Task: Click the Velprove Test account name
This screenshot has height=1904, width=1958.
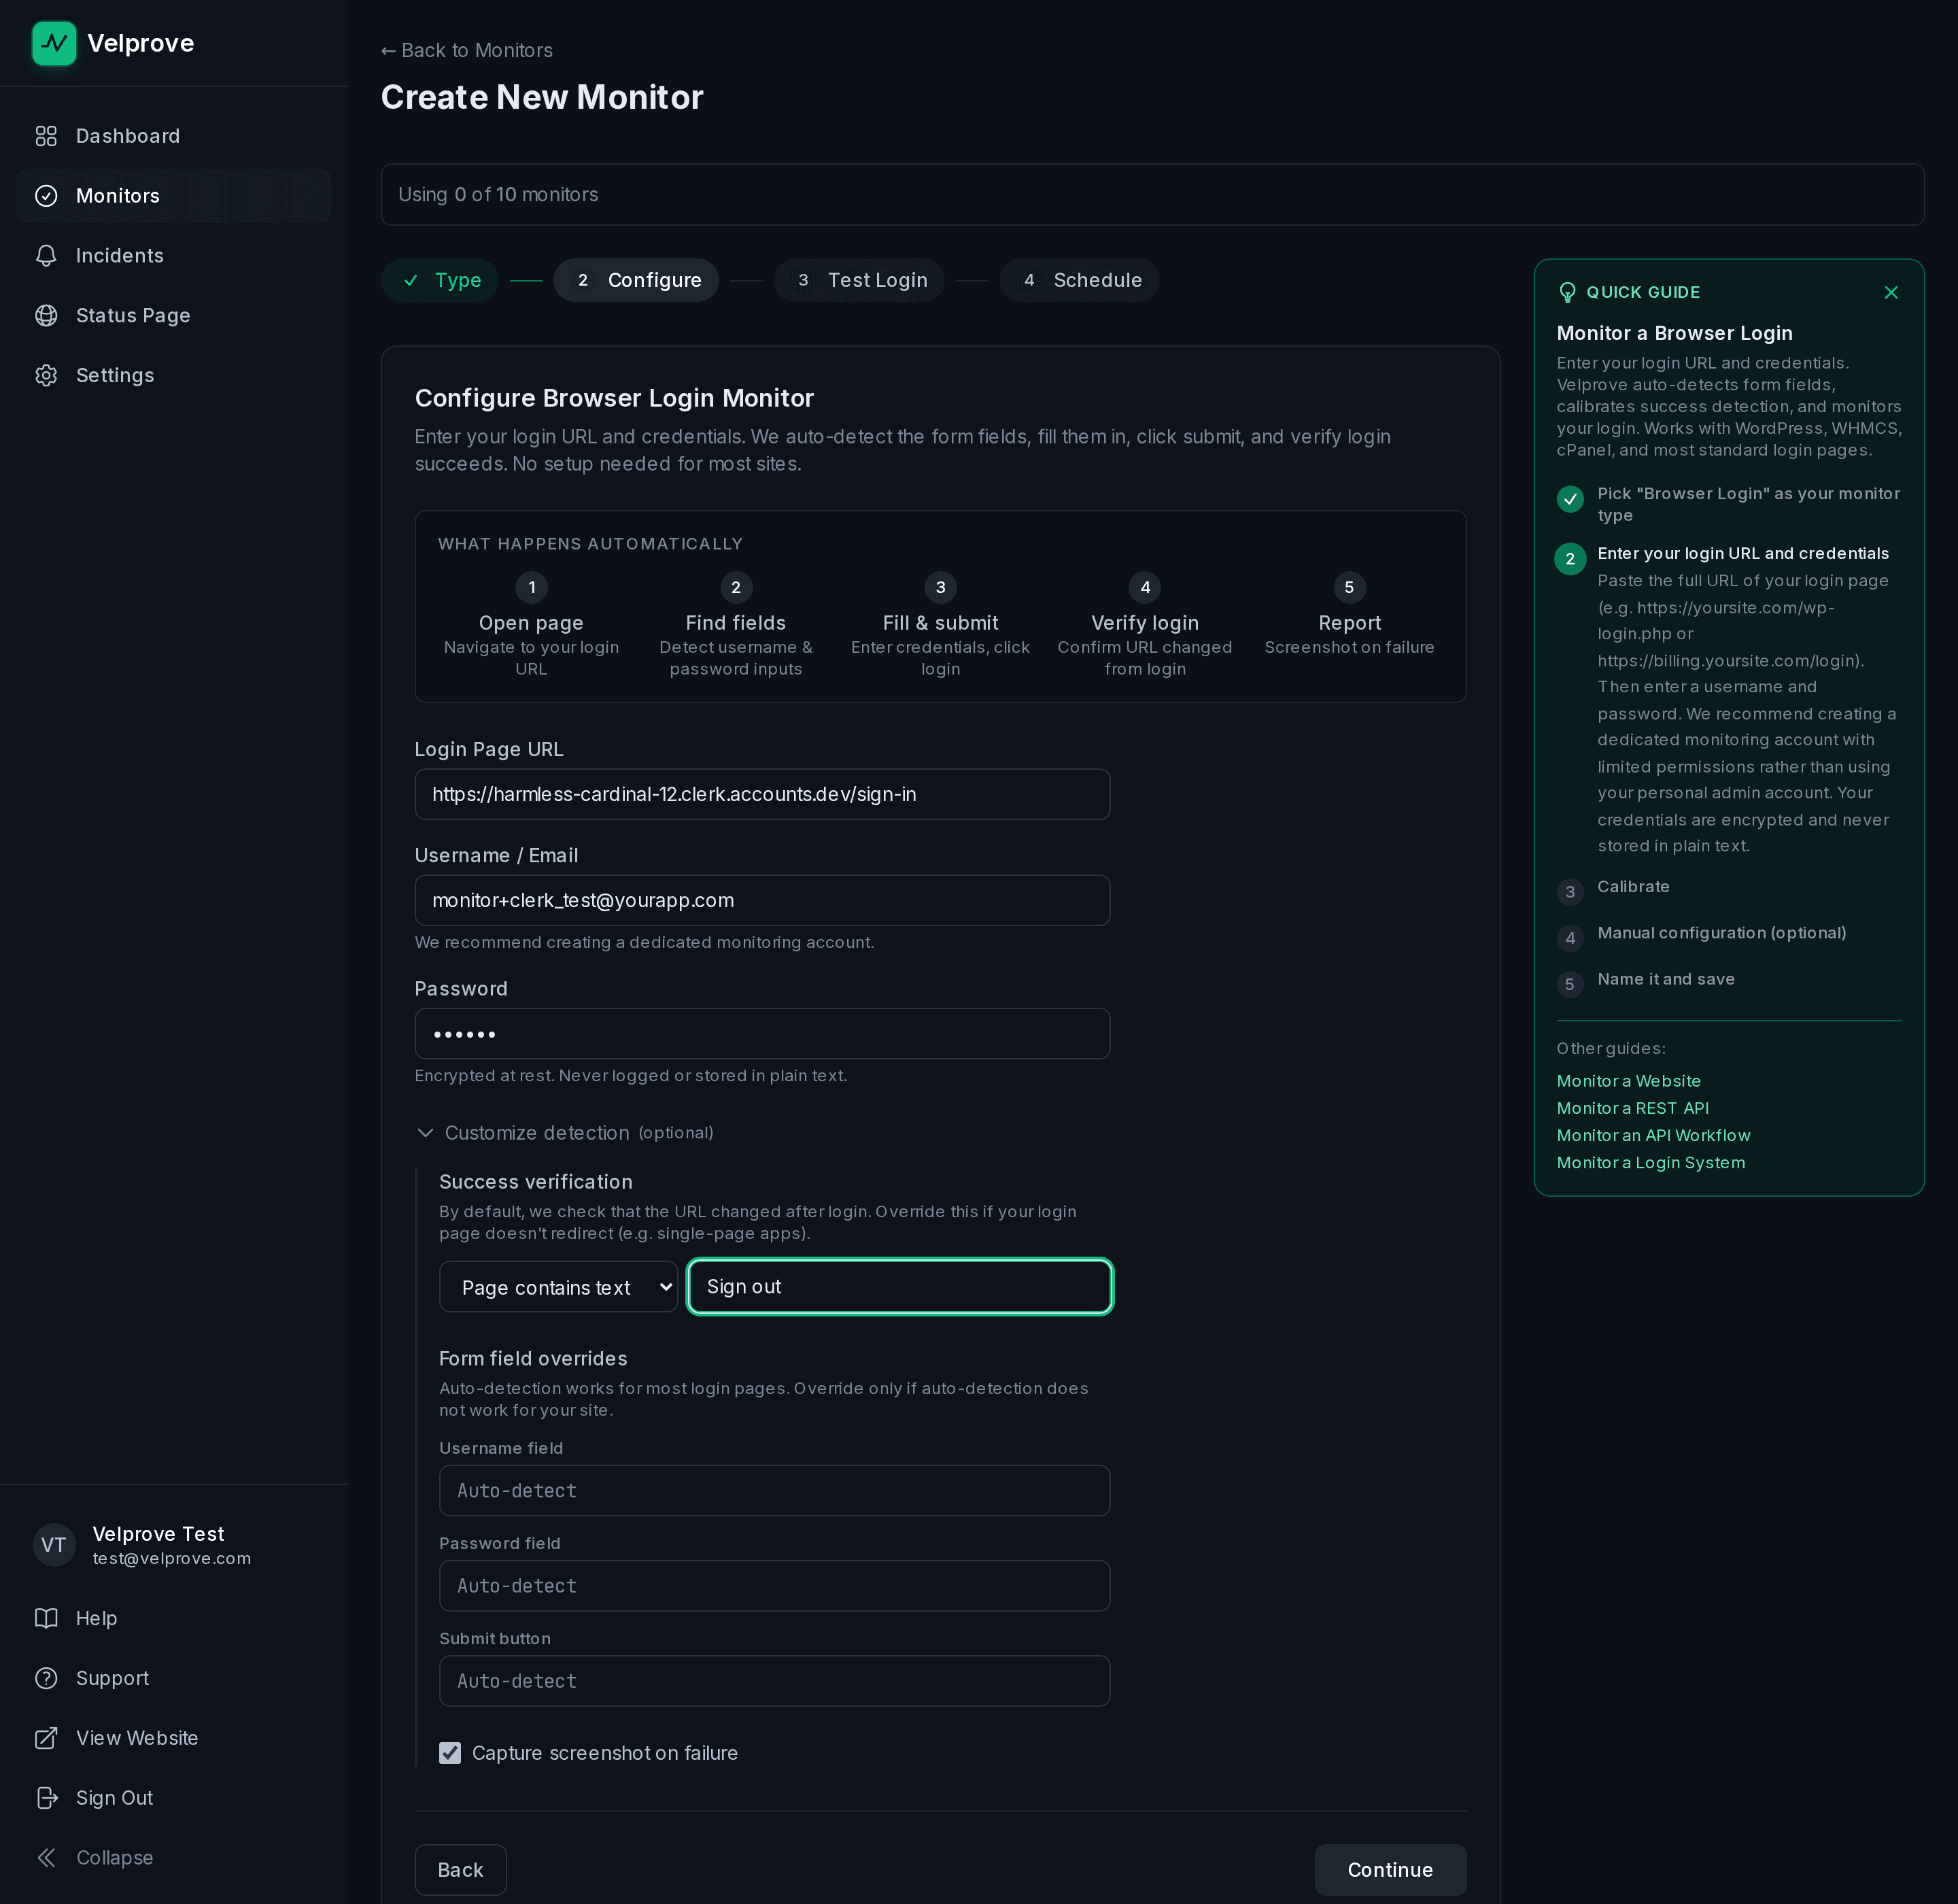Action: pyautogui.click(x=158, y=1534)
